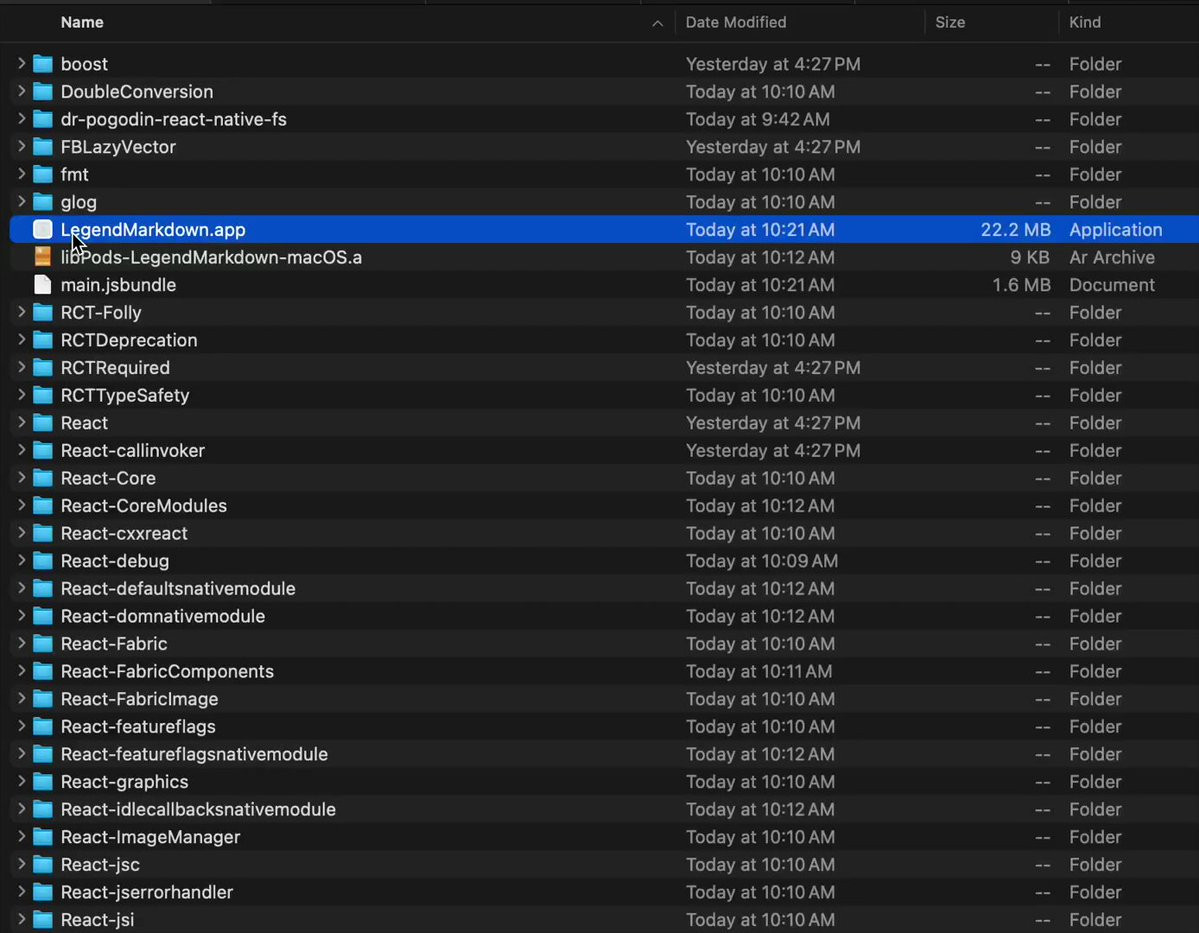Click the Document kind label
The image size is (1199, 933).
1112,284
